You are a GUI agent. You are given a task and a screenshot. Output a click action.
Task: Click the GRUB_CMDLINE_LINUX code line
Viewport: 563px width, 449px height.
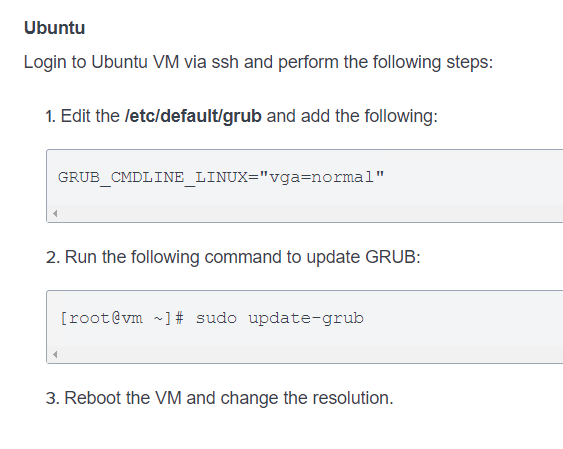click(x=221, y=177)
